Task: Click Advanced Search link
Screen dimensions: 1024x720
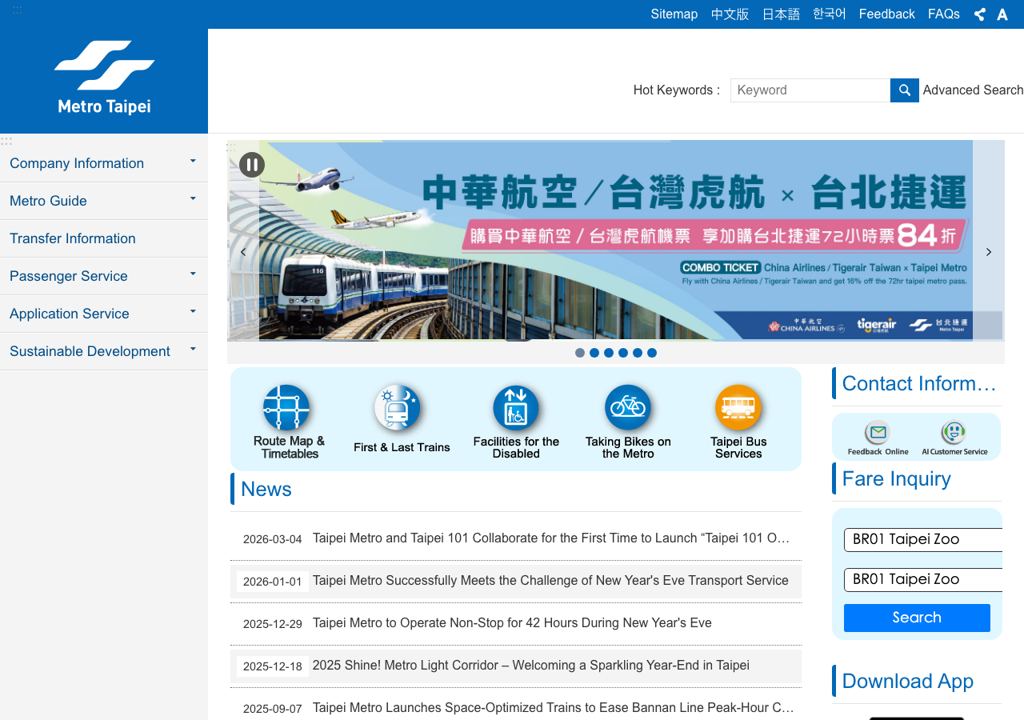Action: click(972, 90)
